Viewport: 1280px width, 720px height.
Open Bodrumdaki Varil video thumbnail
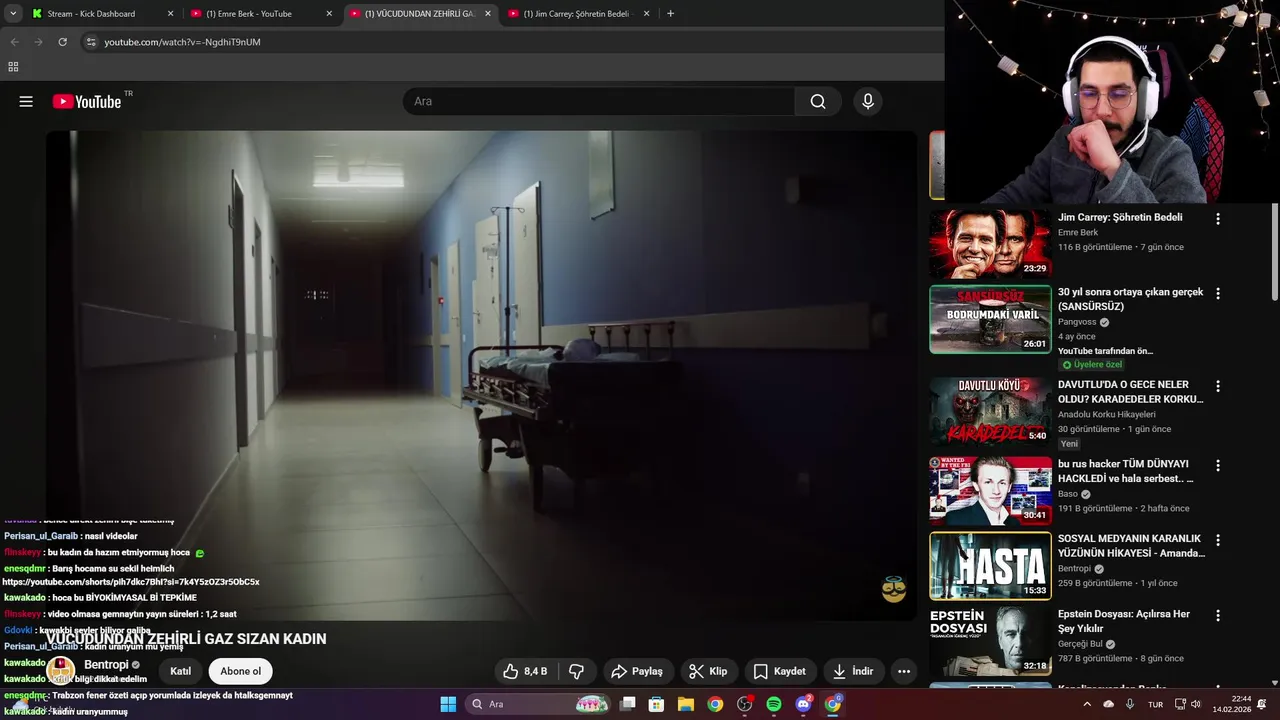tap(990, 319)
